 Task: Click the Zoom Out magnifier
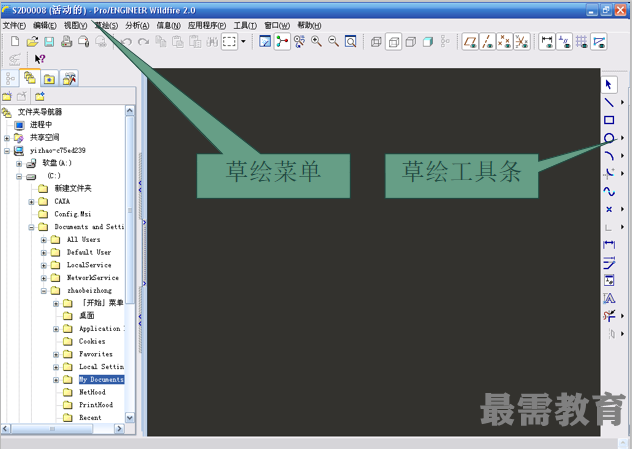click(333, 41)
